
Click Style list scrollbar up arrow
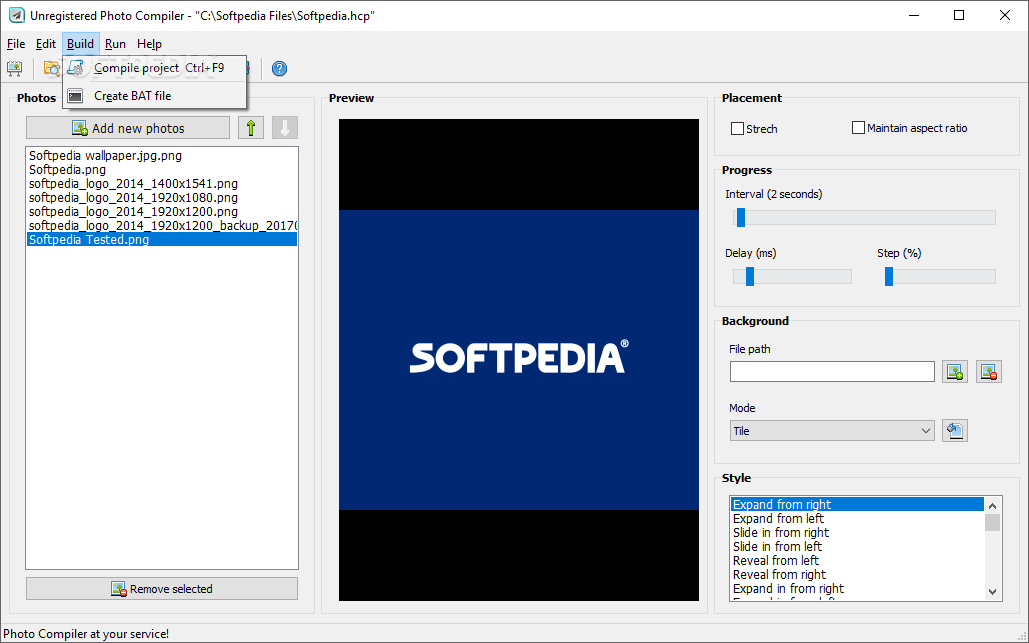pyautogui.click(x=992, y=505)
